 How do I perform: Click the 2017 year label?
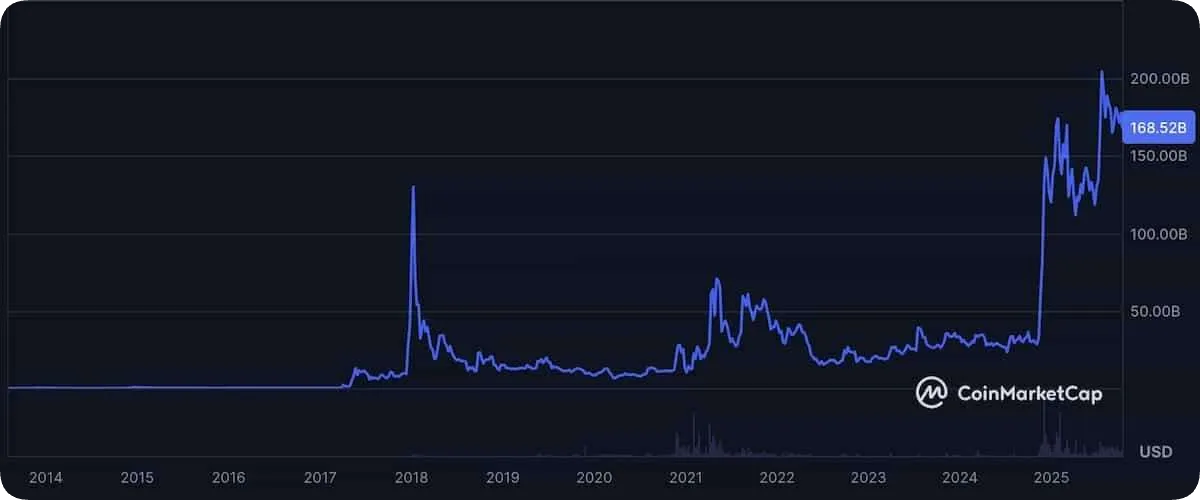point(320,478)
